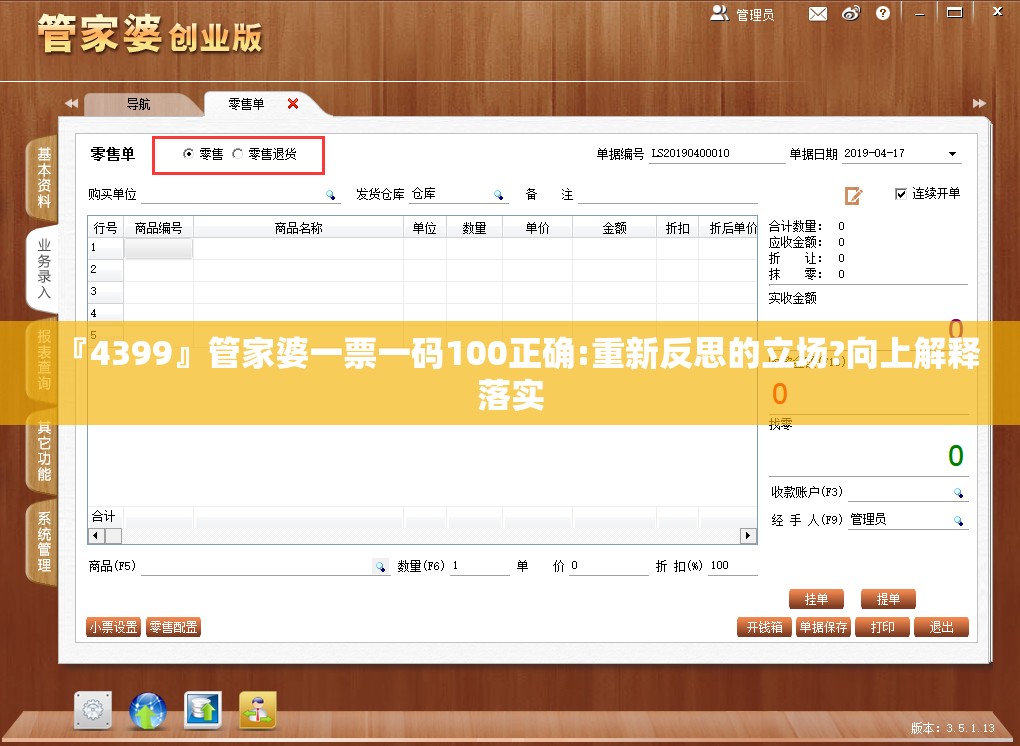This screenshot has height=746, width=1020.
Task: Click the 提单 button
Action: tap(888, 599)
